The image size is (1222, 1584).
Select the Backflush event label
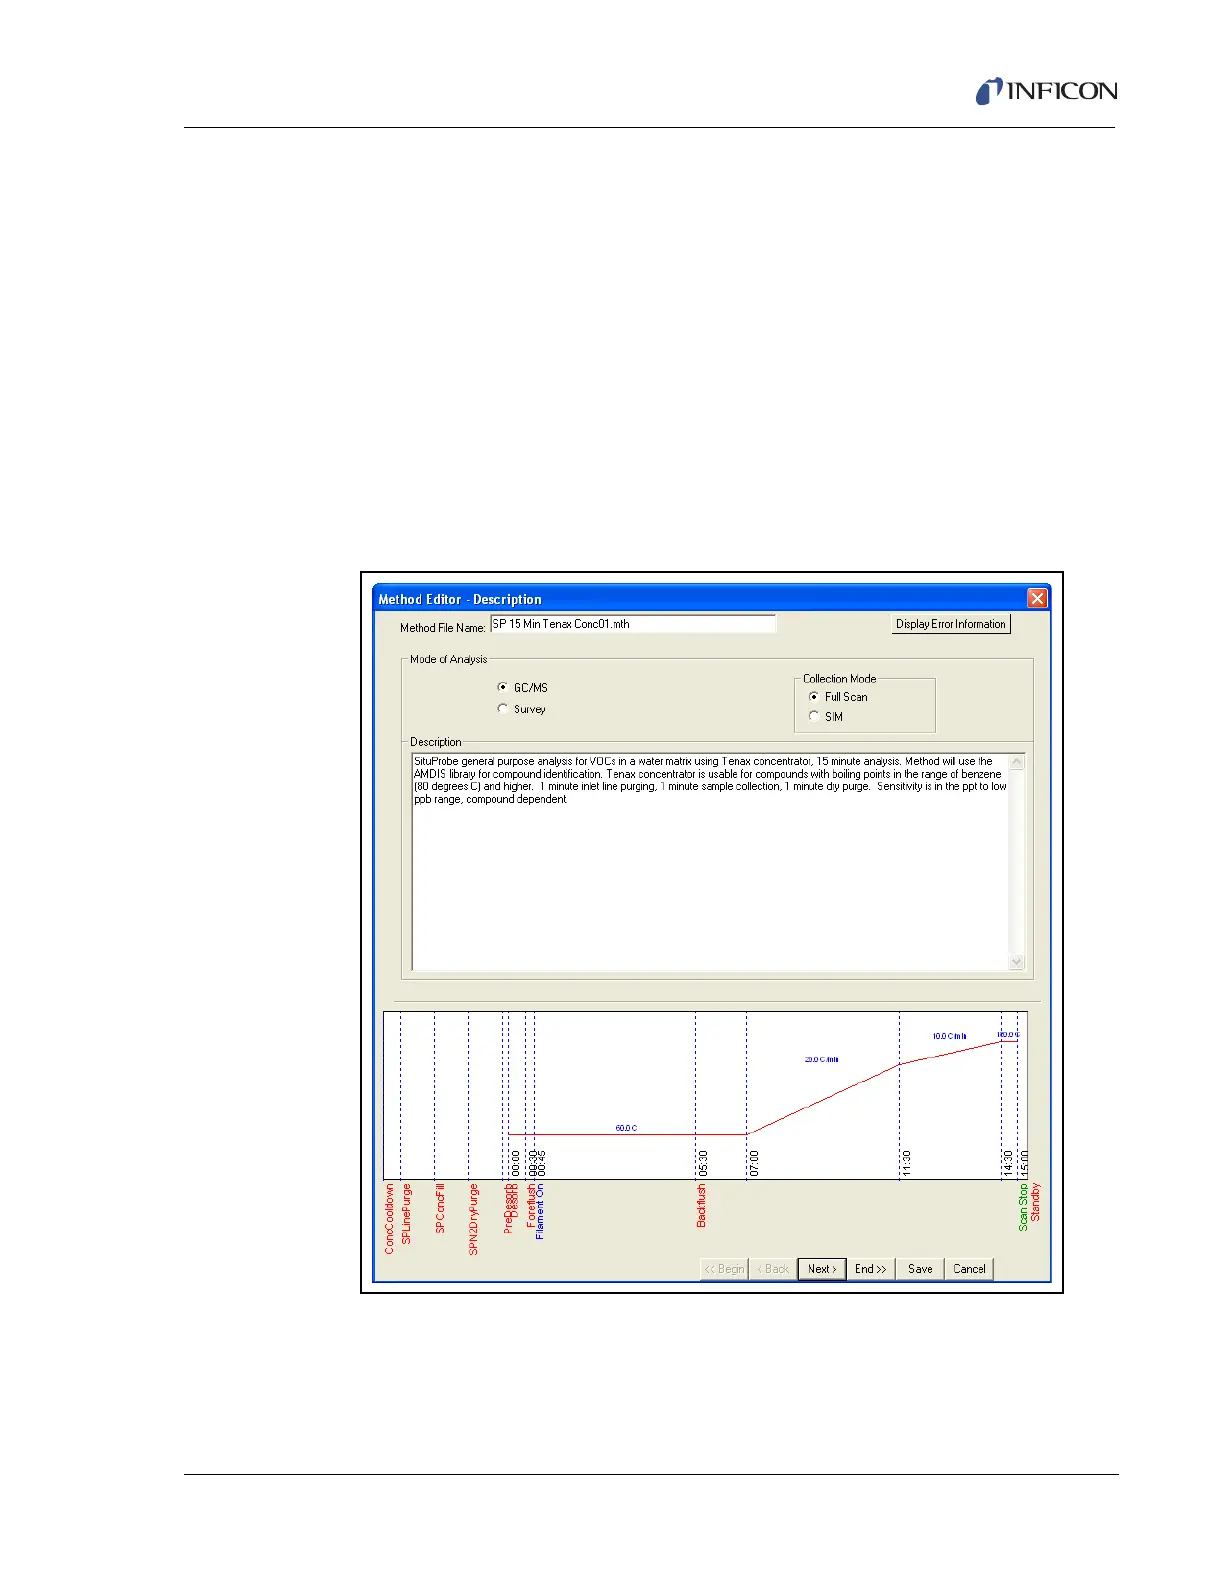tap(701, 1206)
